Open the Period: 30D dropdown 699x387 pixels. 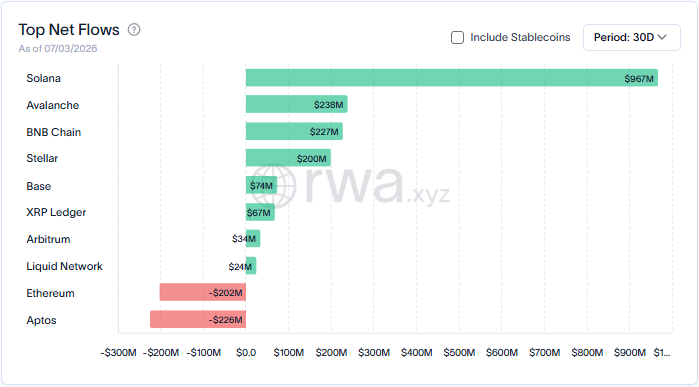point(632,37)
